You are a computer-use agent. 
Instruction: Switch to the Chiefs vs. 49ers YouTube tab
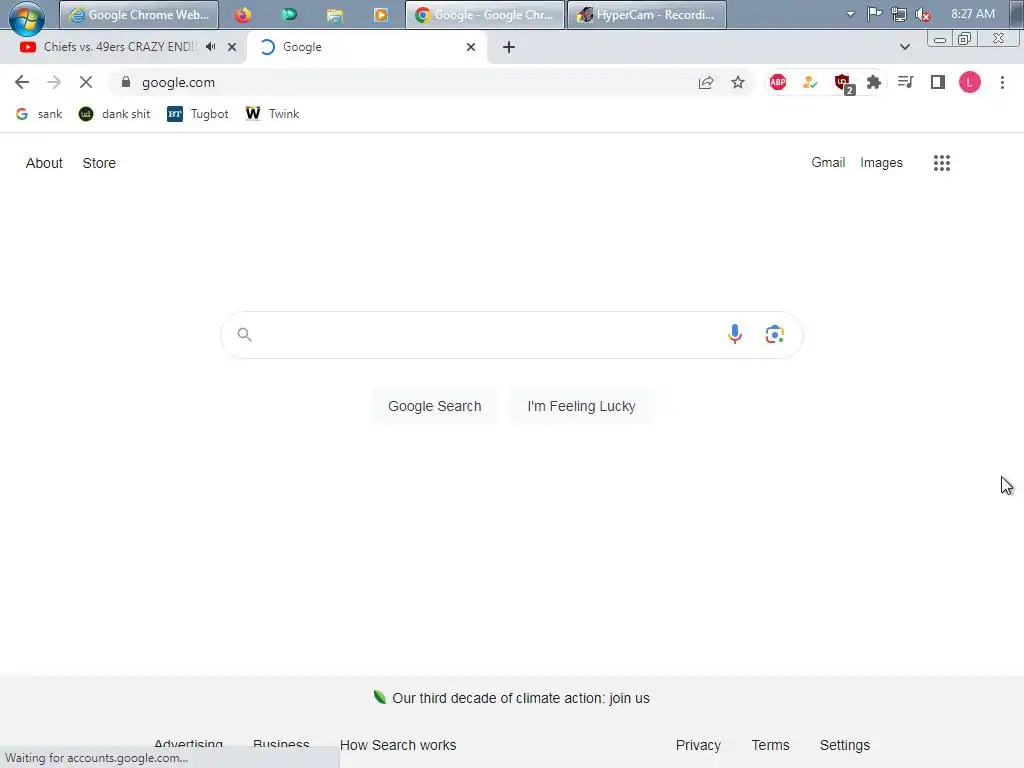pyautogui.click(x=119, y=47)
